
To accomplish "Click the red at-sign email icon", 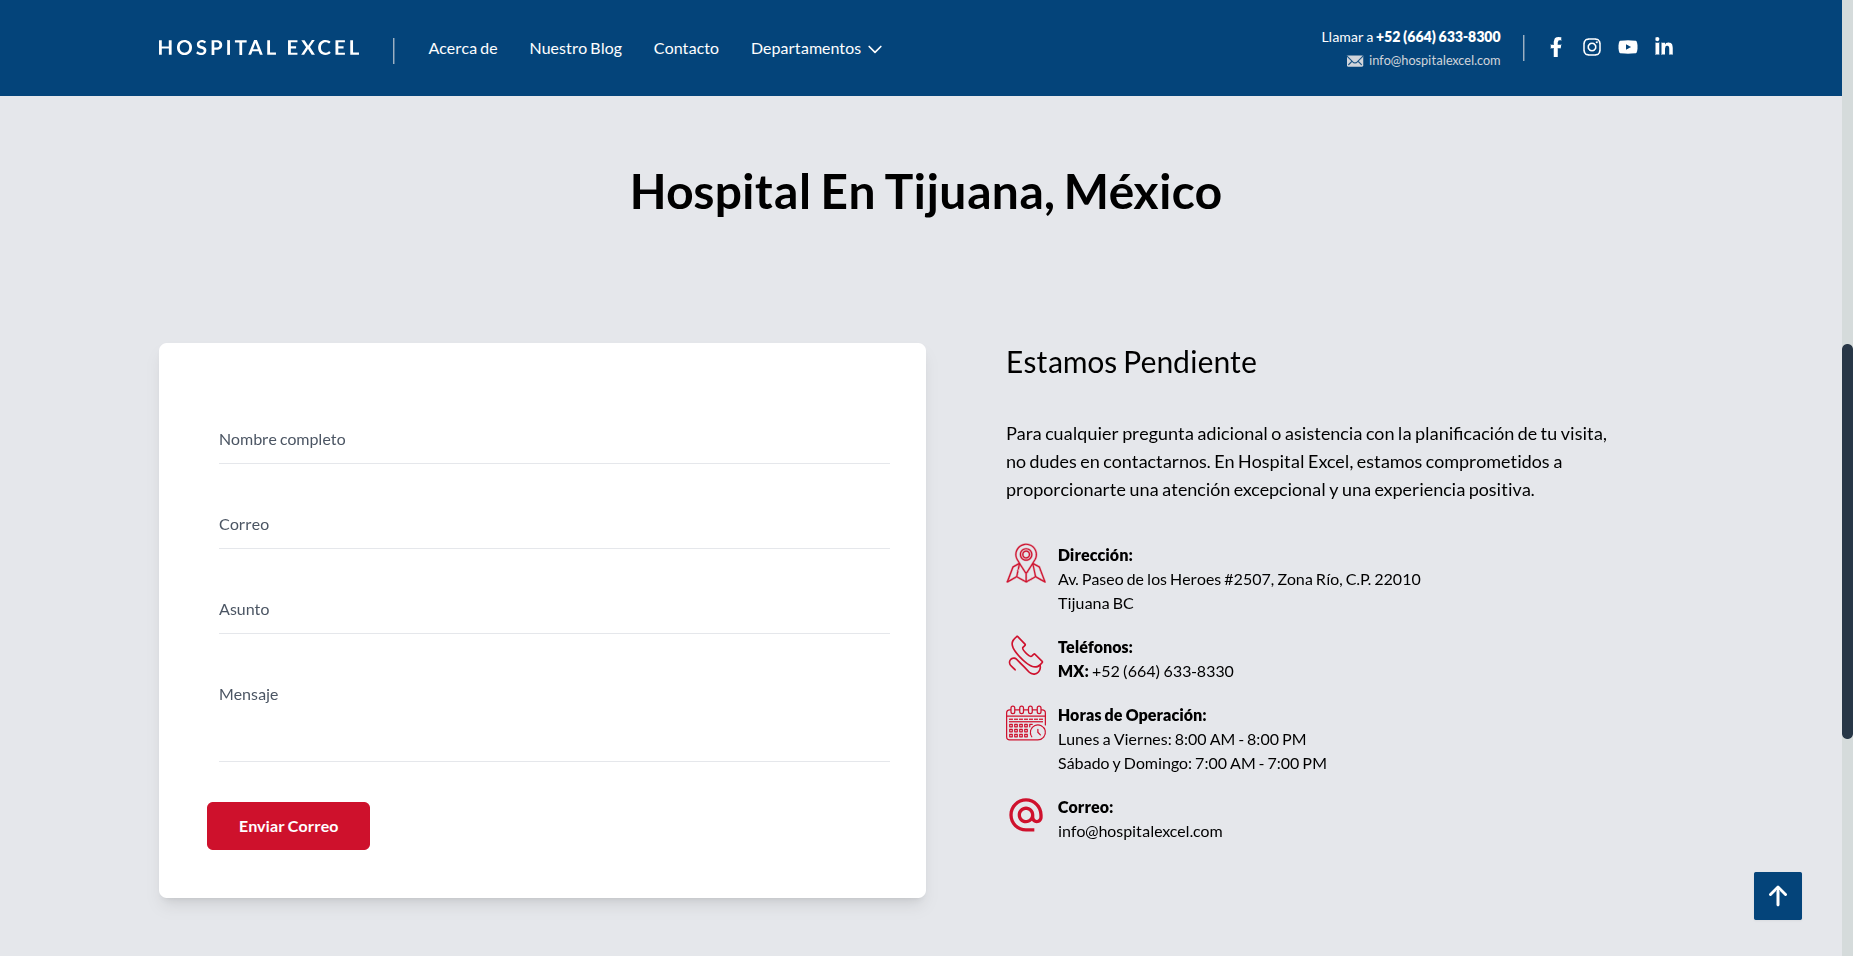I will (x=1025, y=815).
